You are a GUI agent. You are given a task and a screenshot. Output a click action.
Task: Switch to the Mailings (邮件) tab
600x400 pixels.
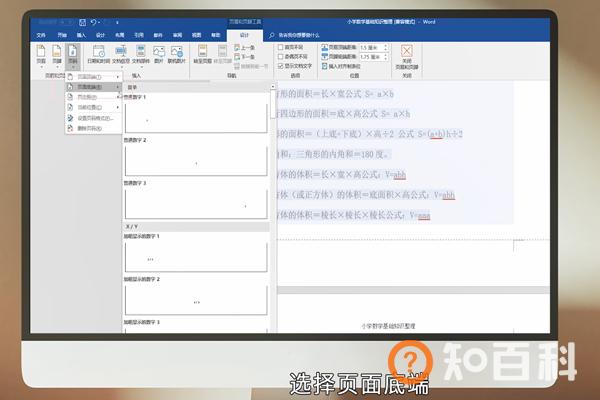[158, 35]
